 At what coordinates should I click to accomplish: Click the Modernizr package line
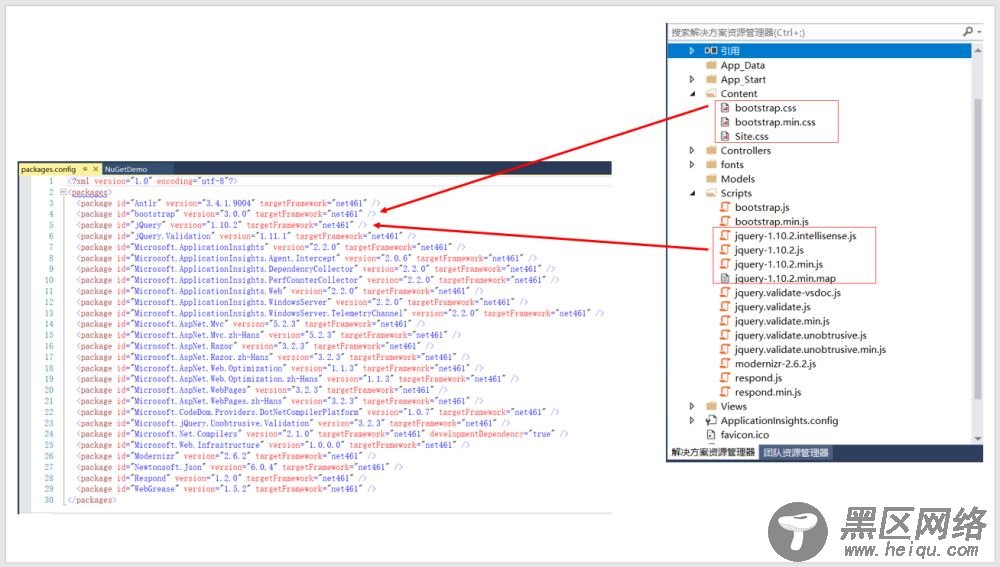coord(226,456)
